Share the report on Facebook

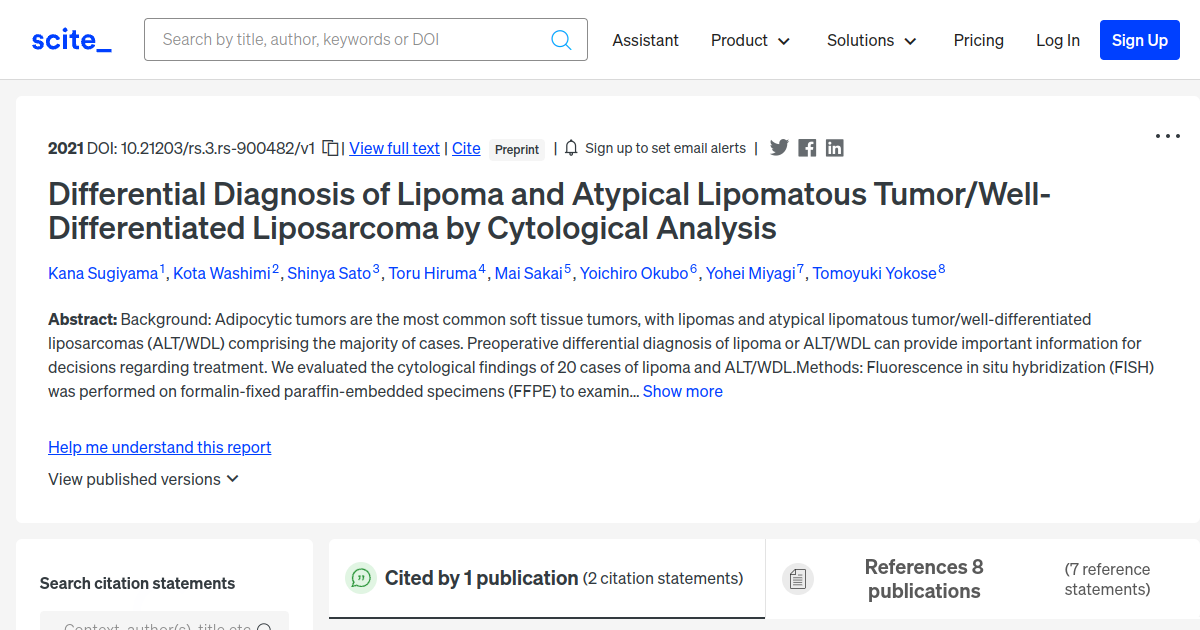click(x=807, y=148)
